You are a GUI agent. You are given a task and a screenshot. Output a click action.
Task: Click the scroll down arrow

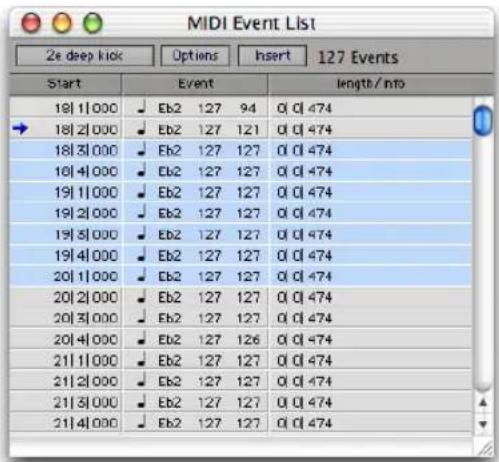pyautogui.click(x=483, y=424)
